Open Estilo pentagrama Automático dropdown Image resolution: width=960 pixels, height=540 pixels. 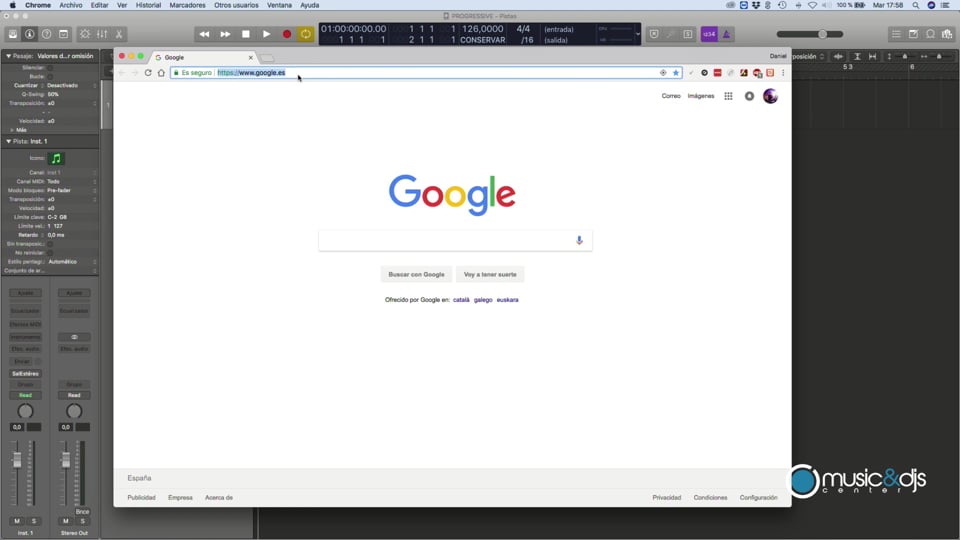[72, 261]
